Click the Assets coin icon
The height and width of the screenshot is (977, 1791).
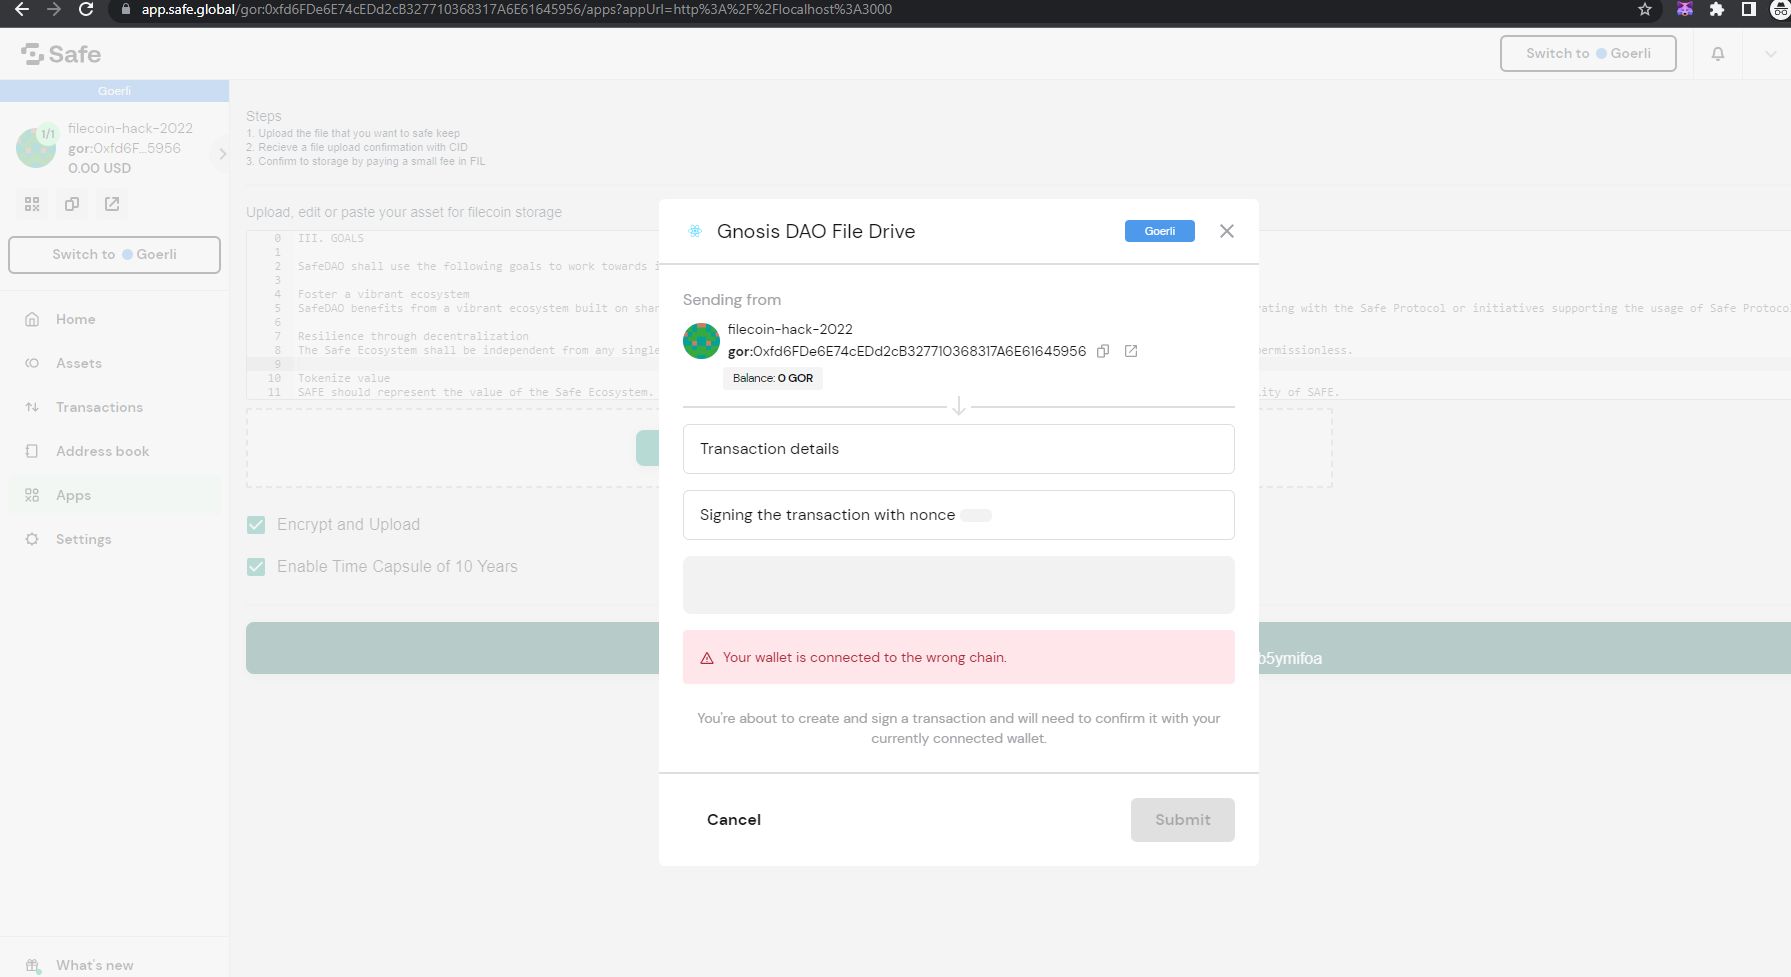click(x=32, y=363)
